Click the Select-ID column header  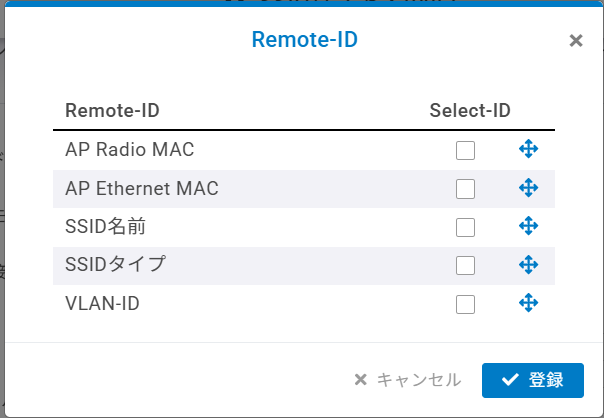tap(470, 110)
